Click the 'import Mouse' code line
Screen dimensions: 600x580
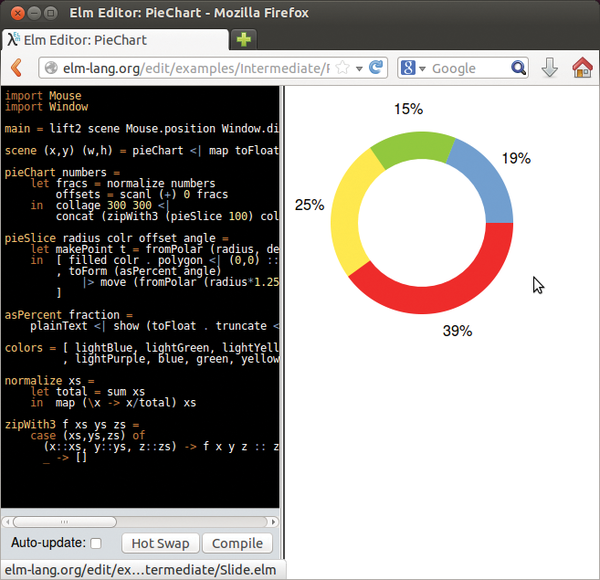[43, 96]
